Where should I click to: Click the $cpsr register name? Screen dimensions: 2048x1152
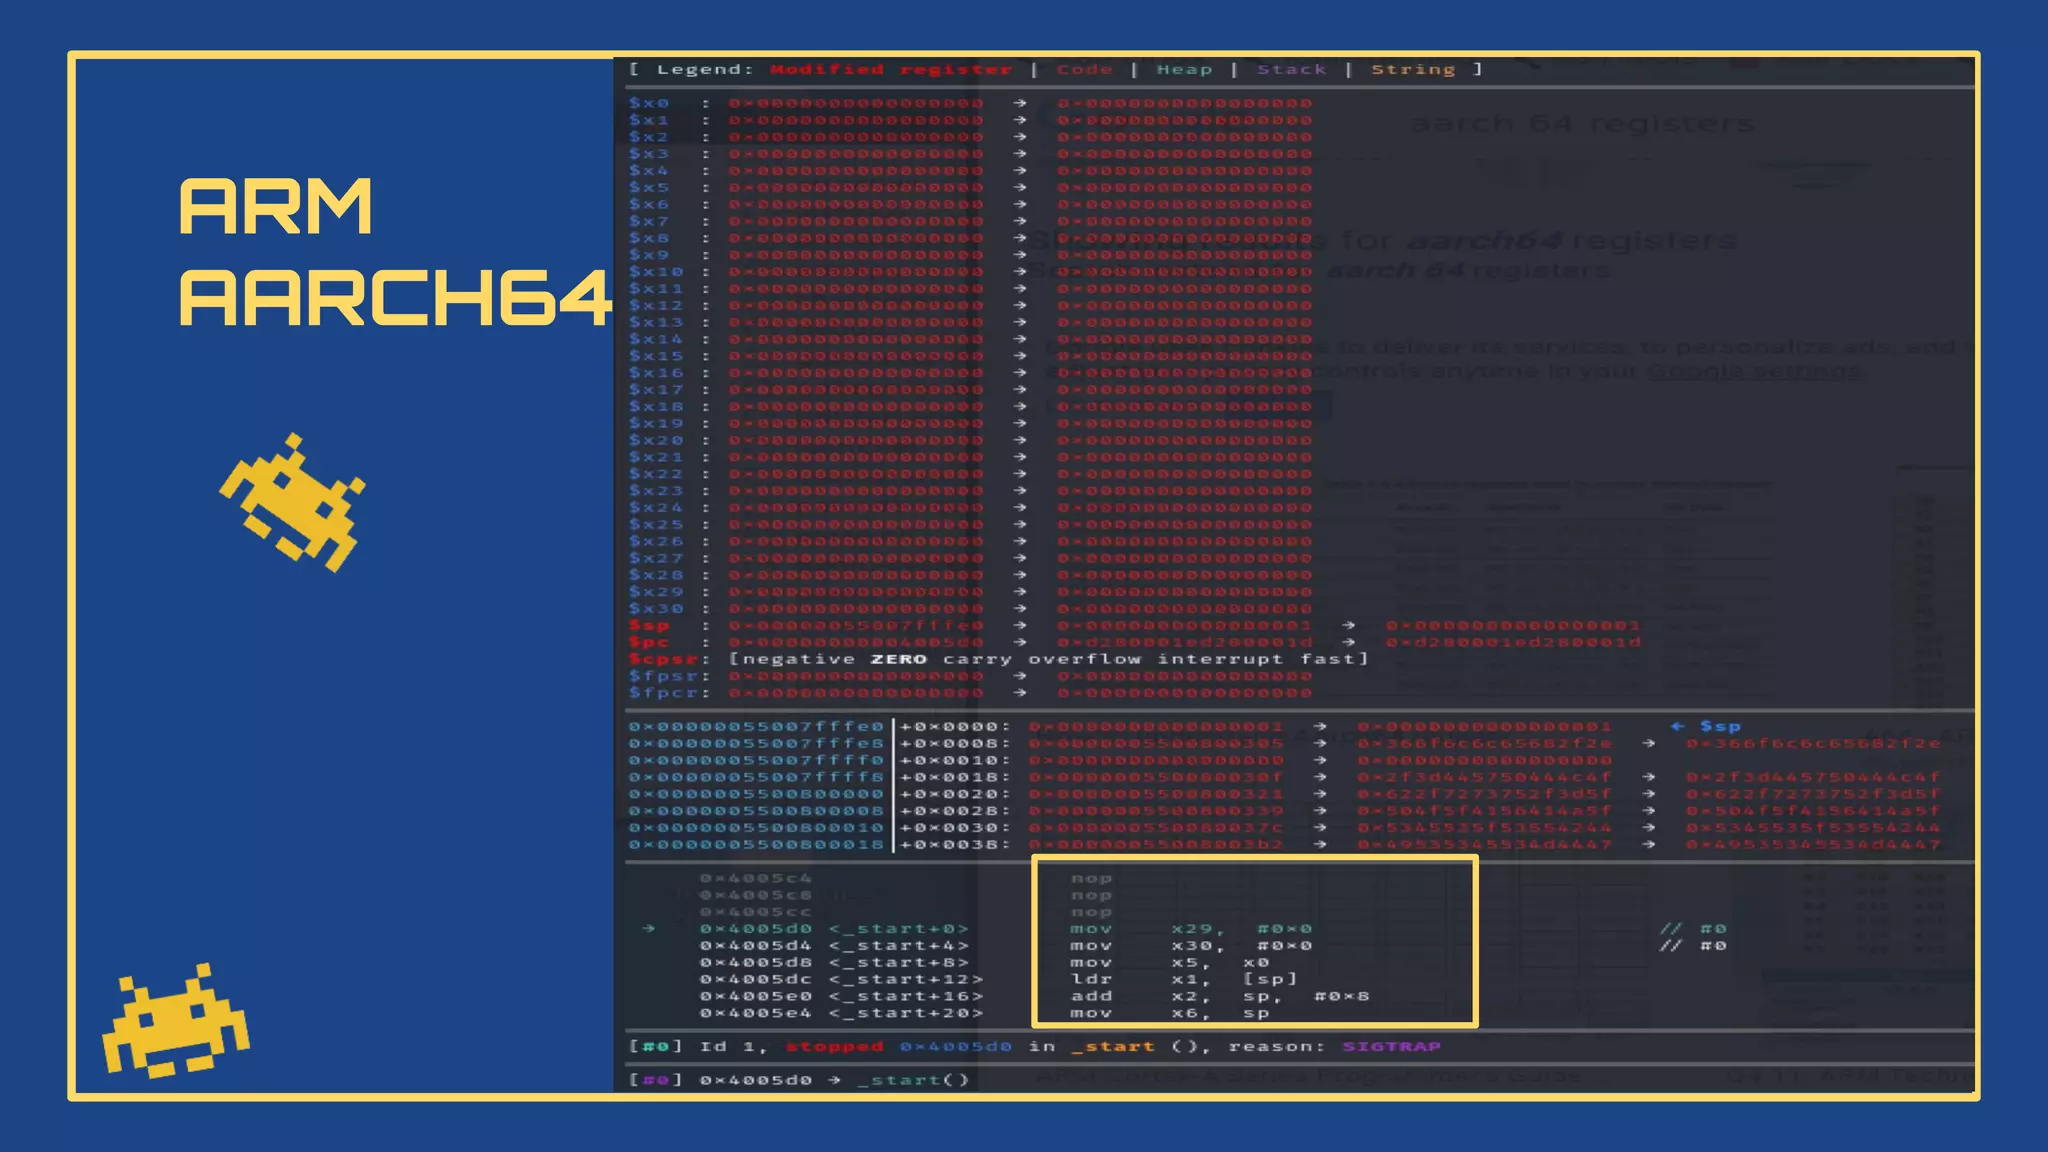click(x=662, y=659)
